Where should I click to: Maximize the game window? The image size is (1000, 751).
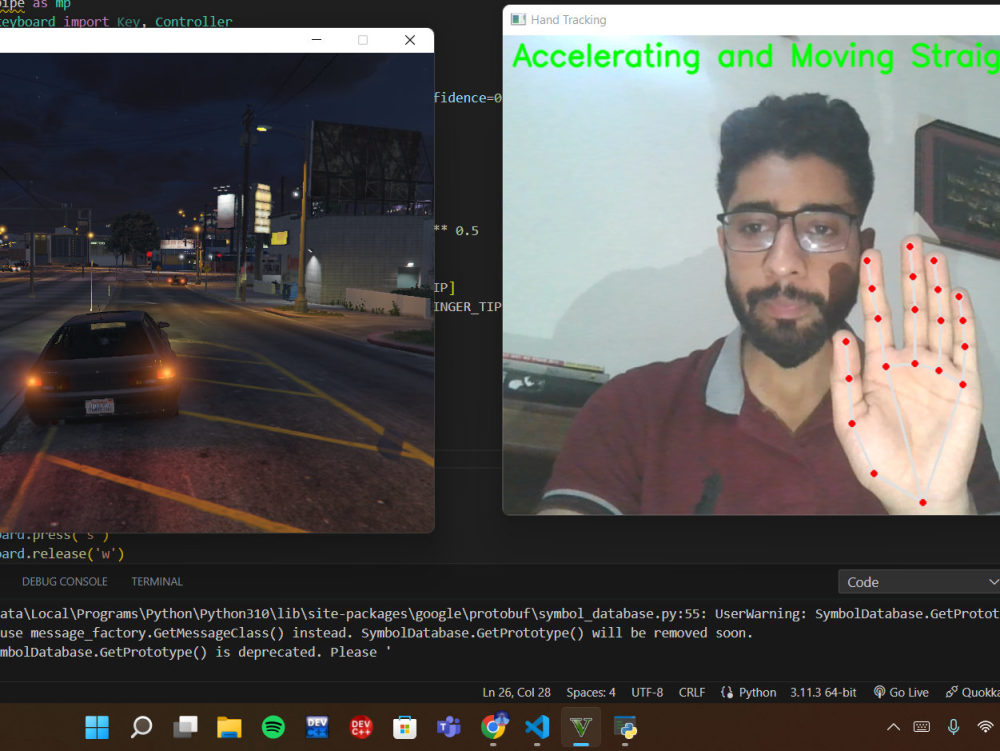(363, 40)
